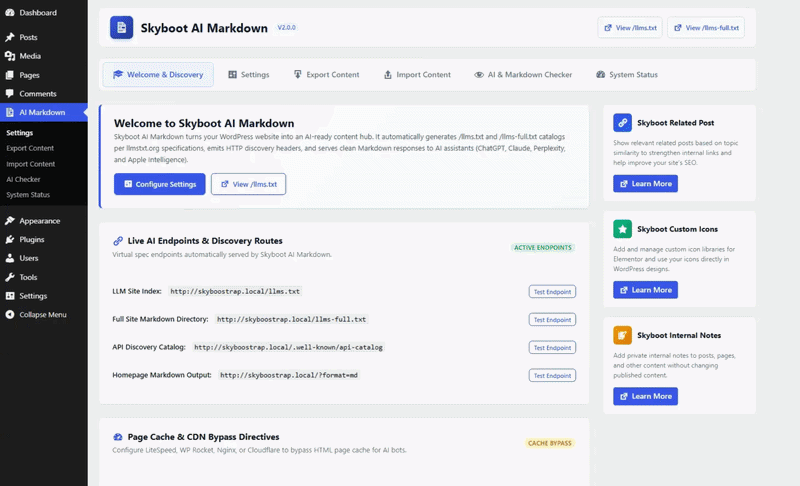The width and height of the screenshot is (800, 486).
Task: Click the CACHE BYPASS badge
Action: (x=549, y=443)
